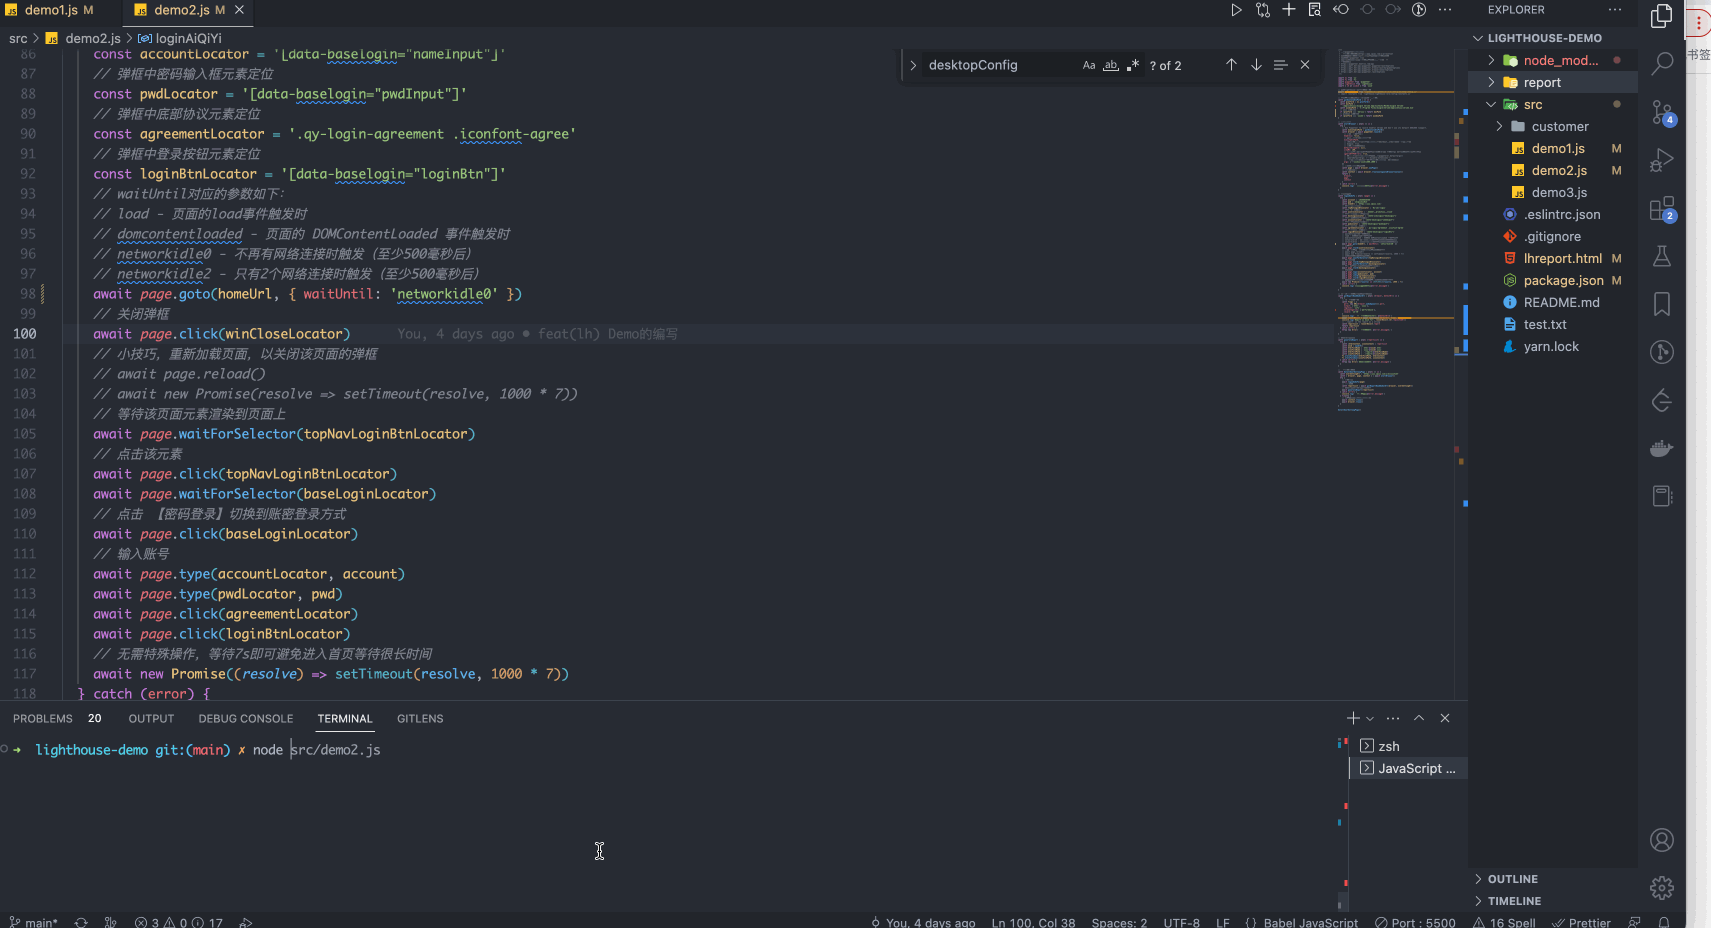This screenshot has height=928, width=1711.
Task: Click Port : 5500 in status bar
Action: pos(1415,922)
